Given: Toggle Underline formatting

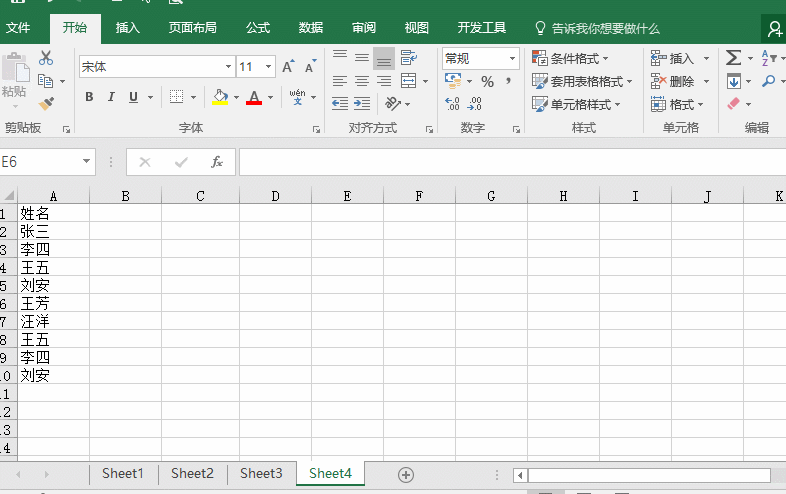Looking at the screenshot, I should 133,97.
